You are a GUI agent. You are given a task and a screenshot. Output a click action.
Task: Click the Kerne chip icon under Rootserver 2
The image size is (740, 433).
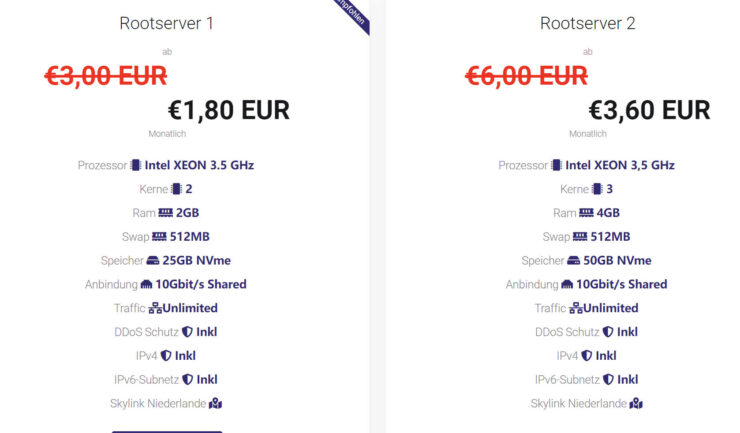(x=597, y=189)
